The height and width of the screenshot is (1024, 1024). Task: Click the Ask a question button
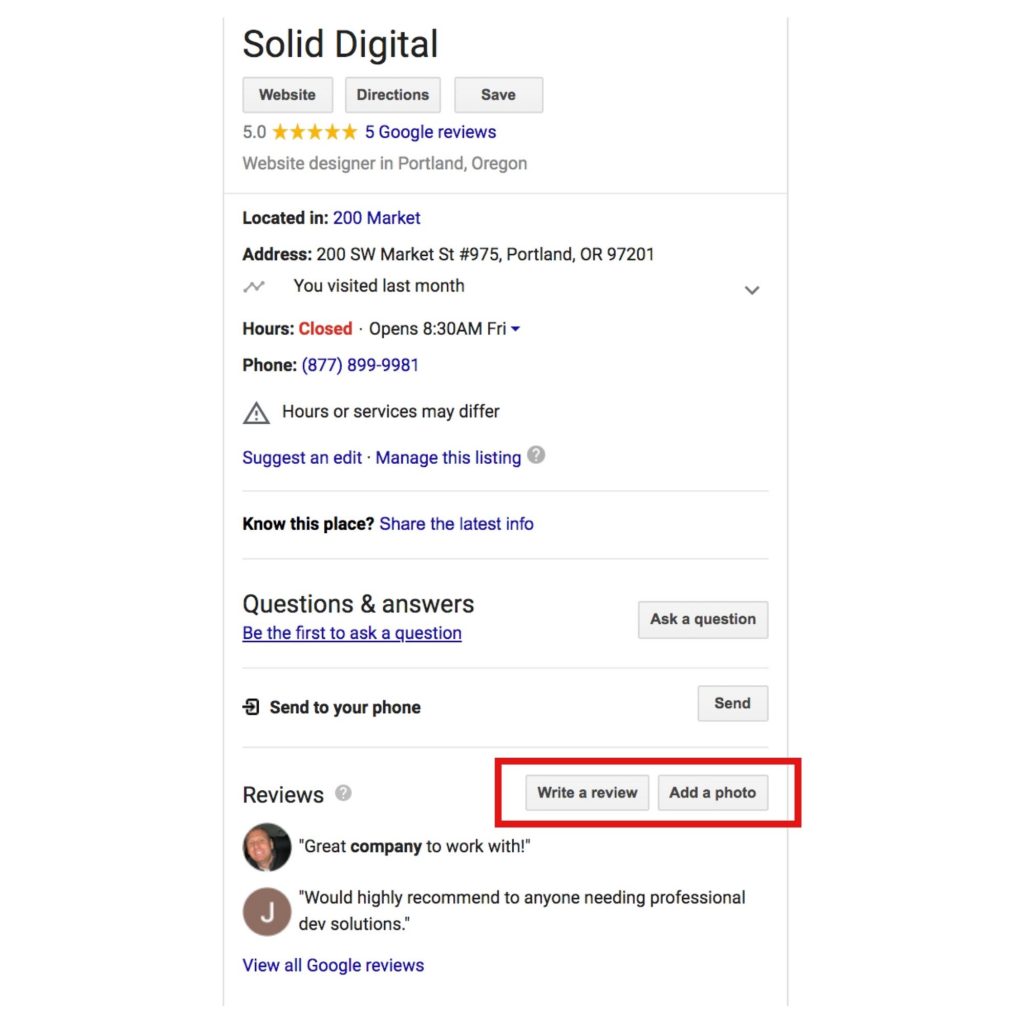(x=703, y=619)
